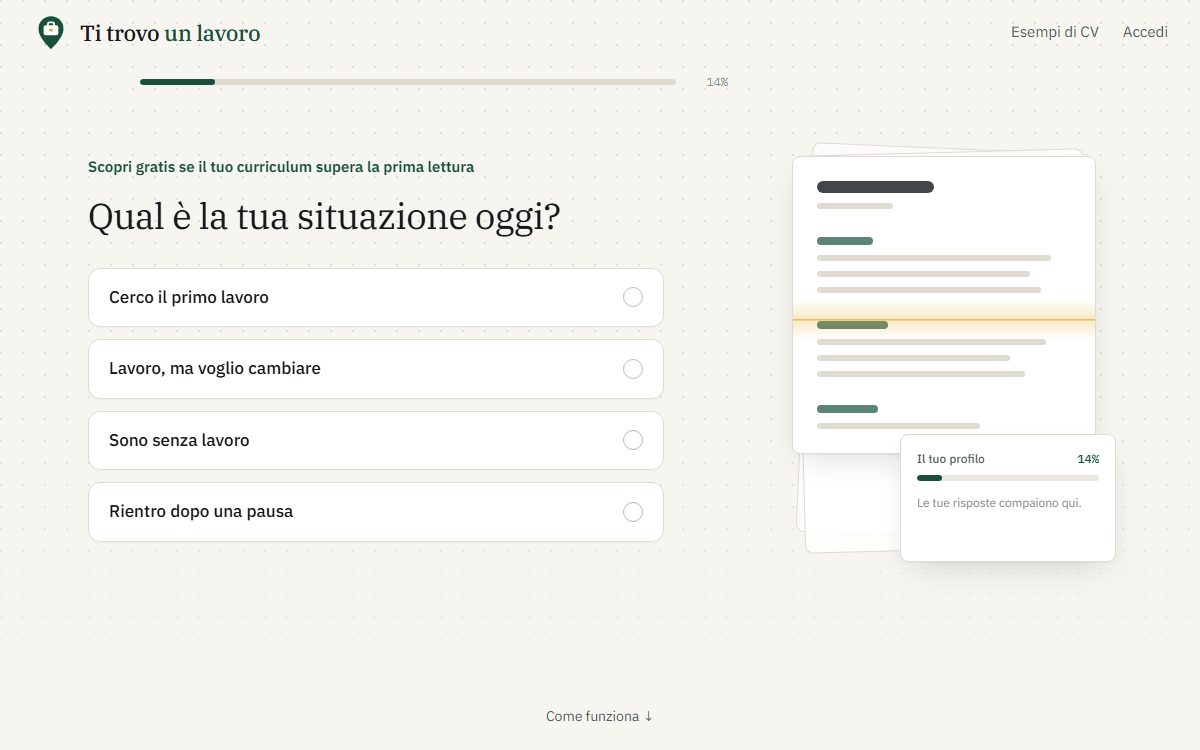The image size is (1200, 750).
Task: Open the Ti trovo un lavoro home link
Action: 149,33
